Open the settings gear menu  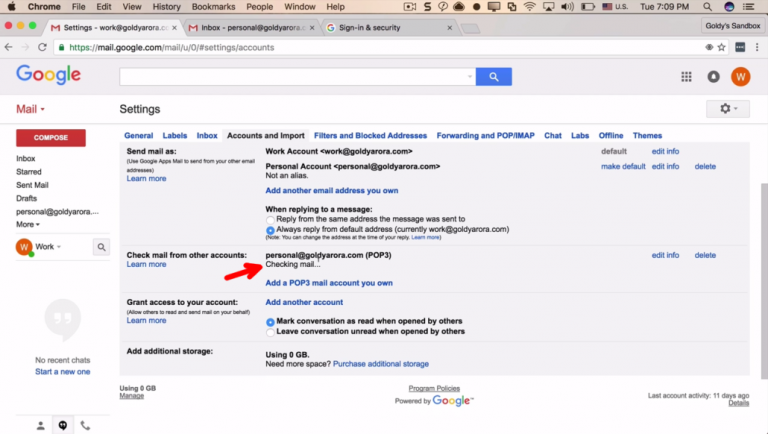[728, 109]
